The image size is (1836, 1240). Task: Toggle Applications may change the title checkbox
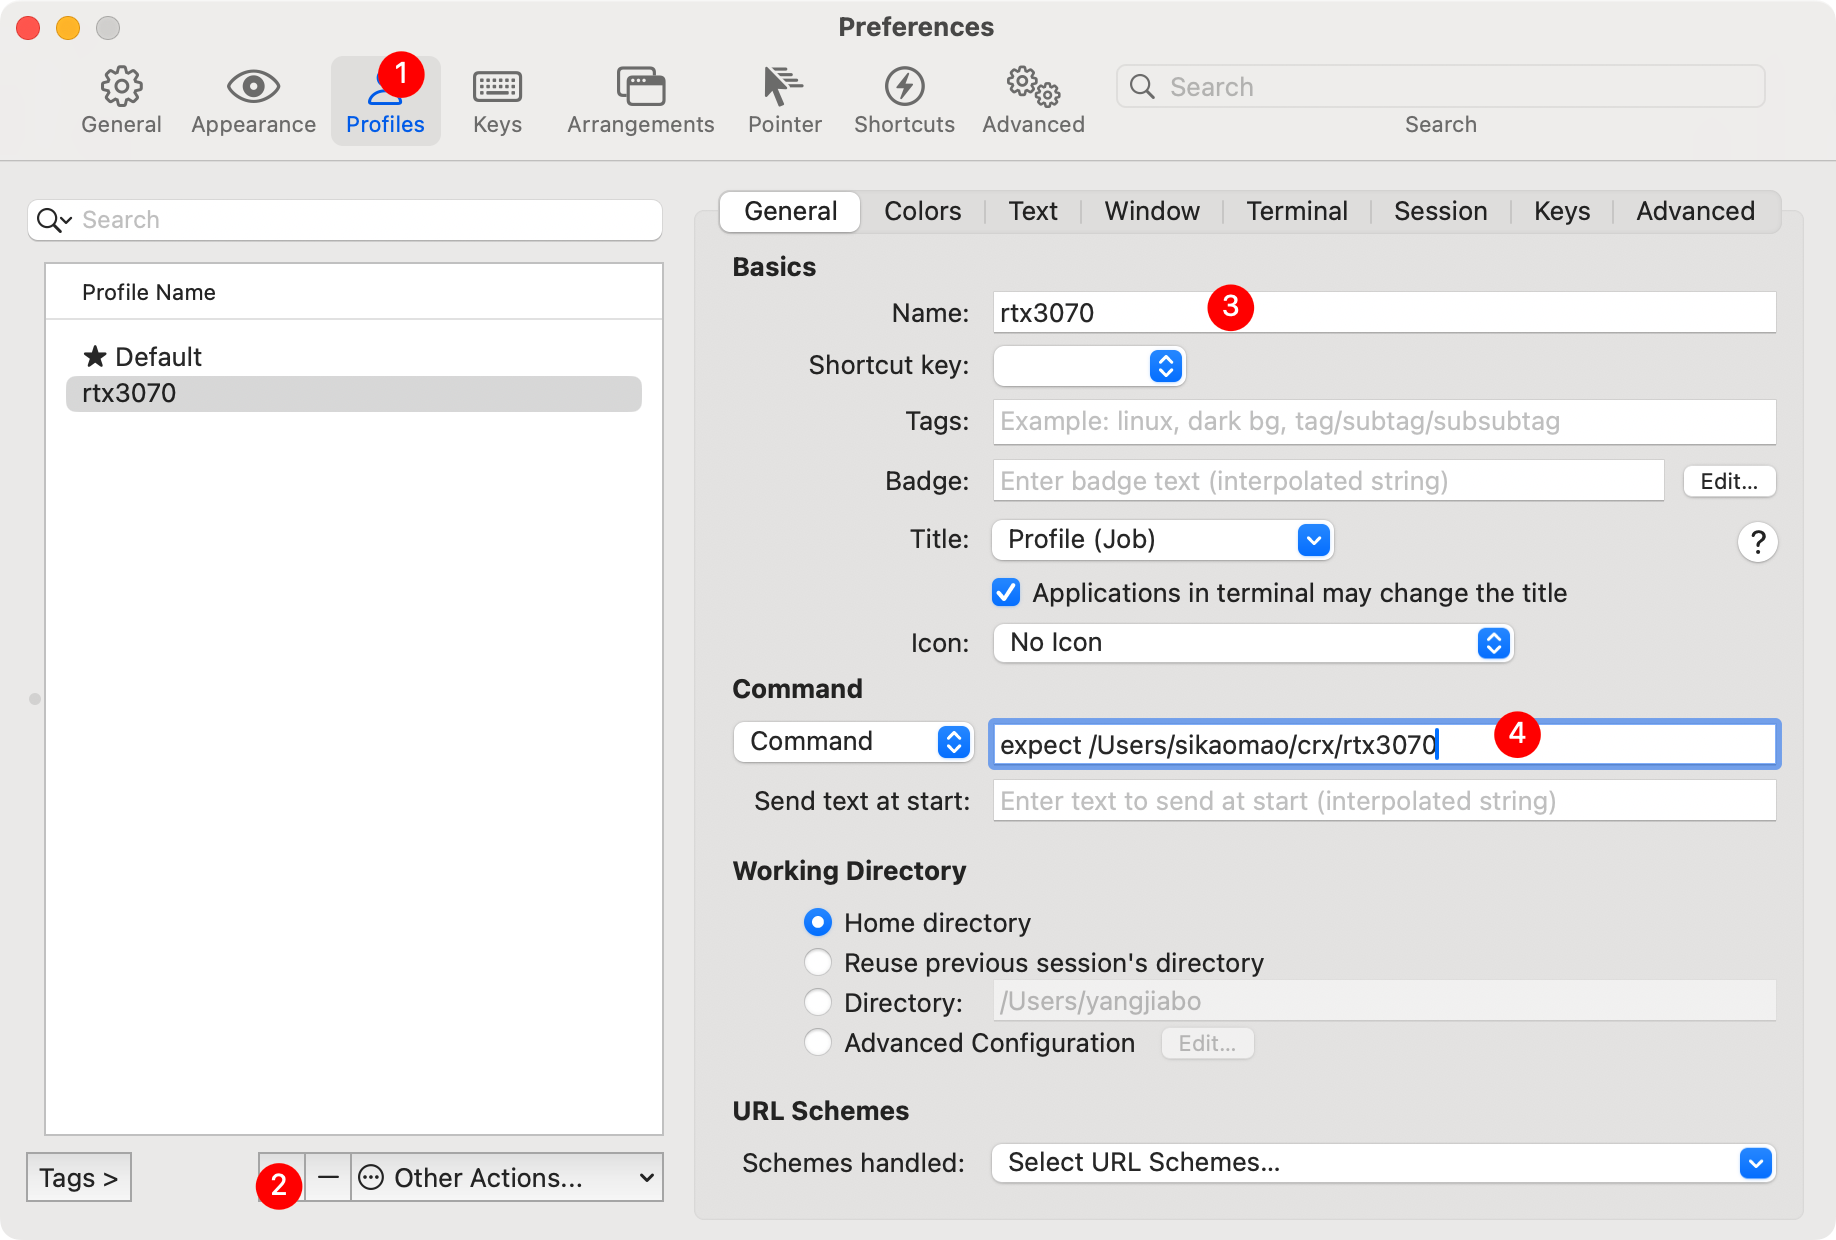pos(1006,593)
